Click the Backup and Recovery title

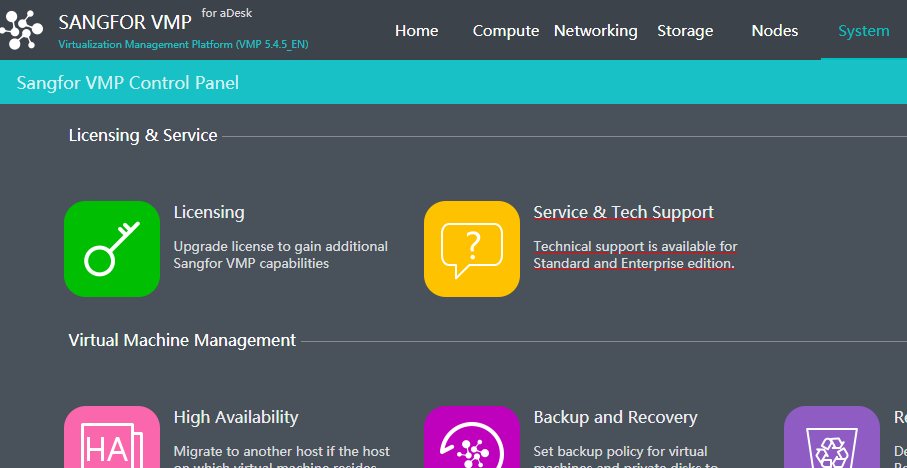[615, 417]
